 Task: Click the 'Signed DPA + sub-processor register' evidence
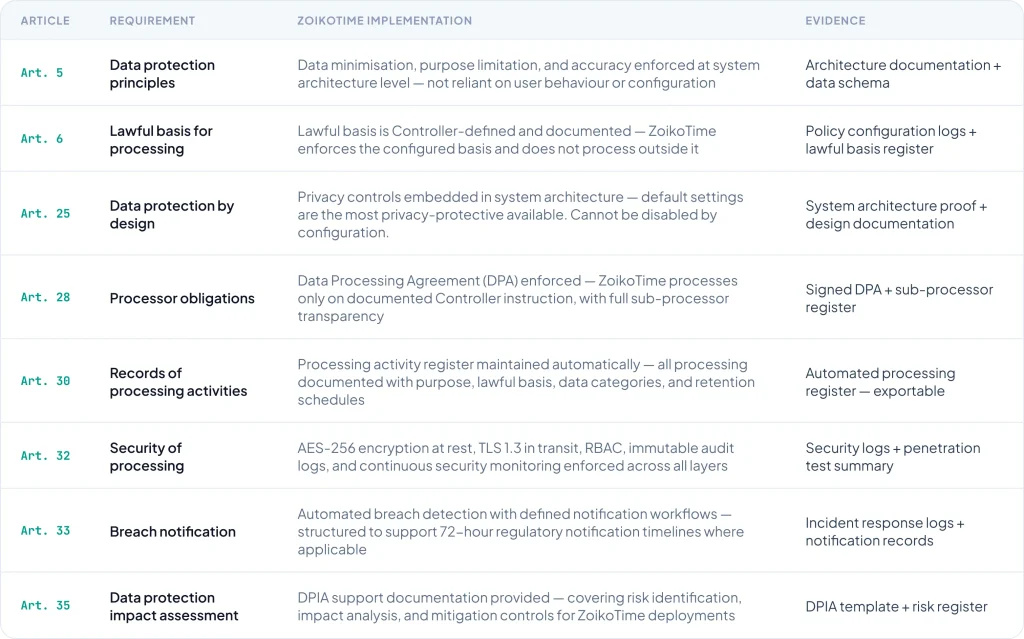(899, 298)
